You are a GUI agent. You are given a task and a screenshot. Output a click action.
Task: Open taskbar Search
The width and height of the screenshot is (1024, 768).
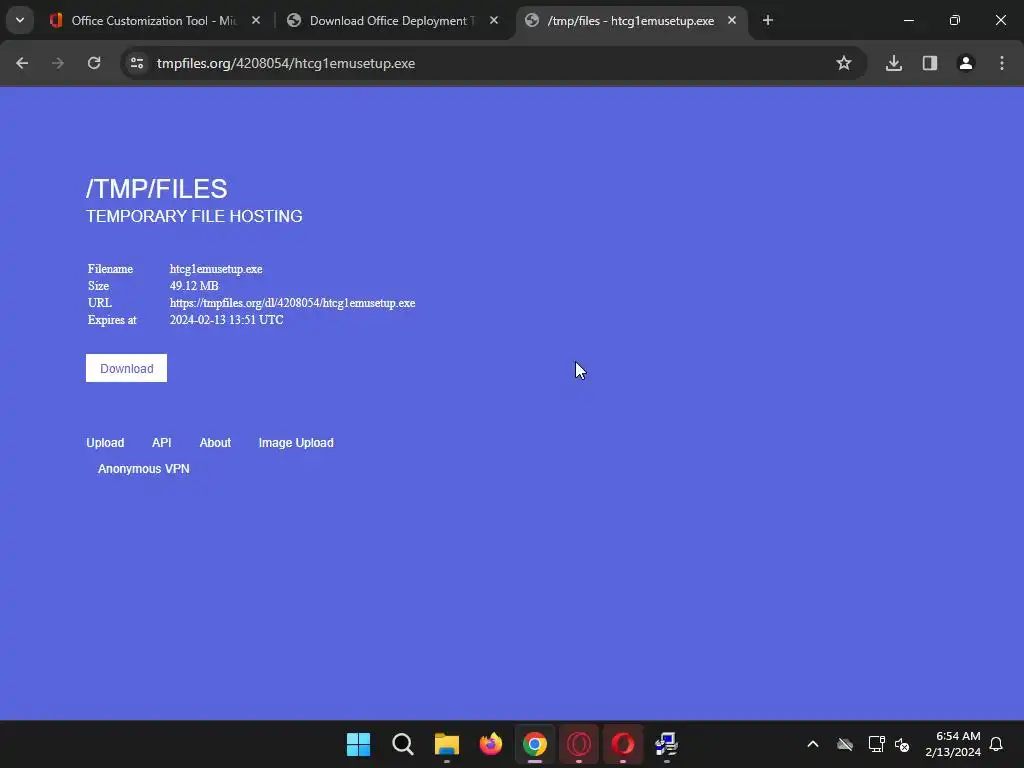click(x=403, y=744)
